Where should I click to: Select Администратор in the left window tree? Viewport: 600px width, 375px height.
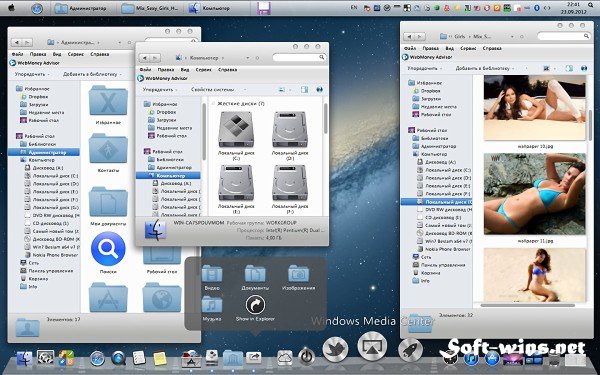click(x=47, y=152)
